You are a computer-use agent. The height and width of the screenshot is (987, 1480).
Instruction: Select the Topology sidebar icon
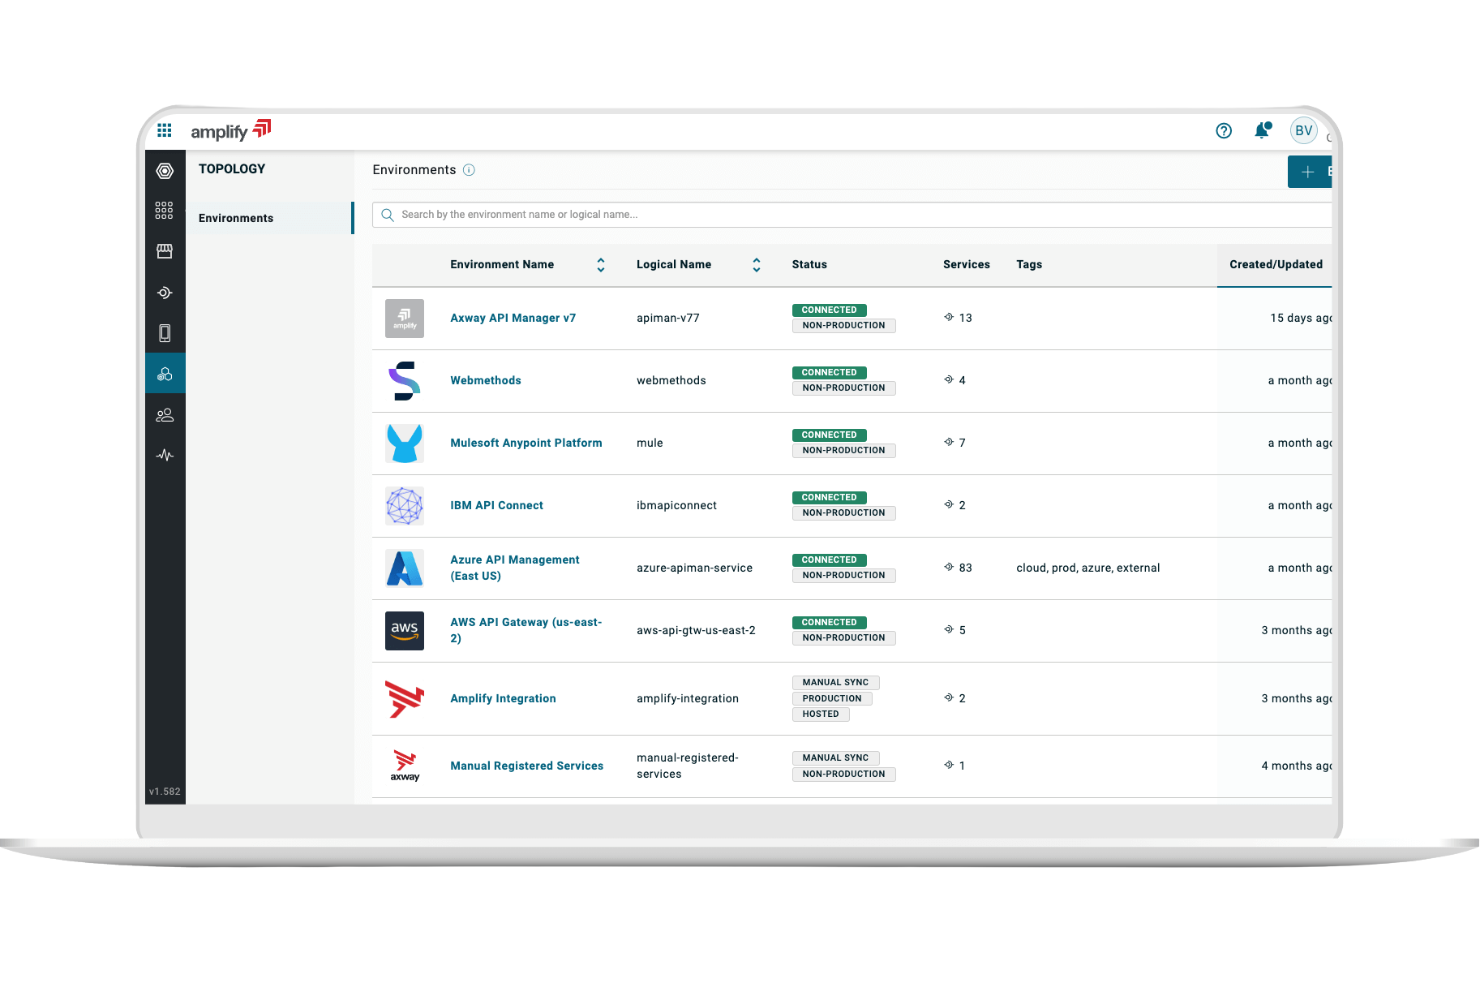(x=165, y=374)
